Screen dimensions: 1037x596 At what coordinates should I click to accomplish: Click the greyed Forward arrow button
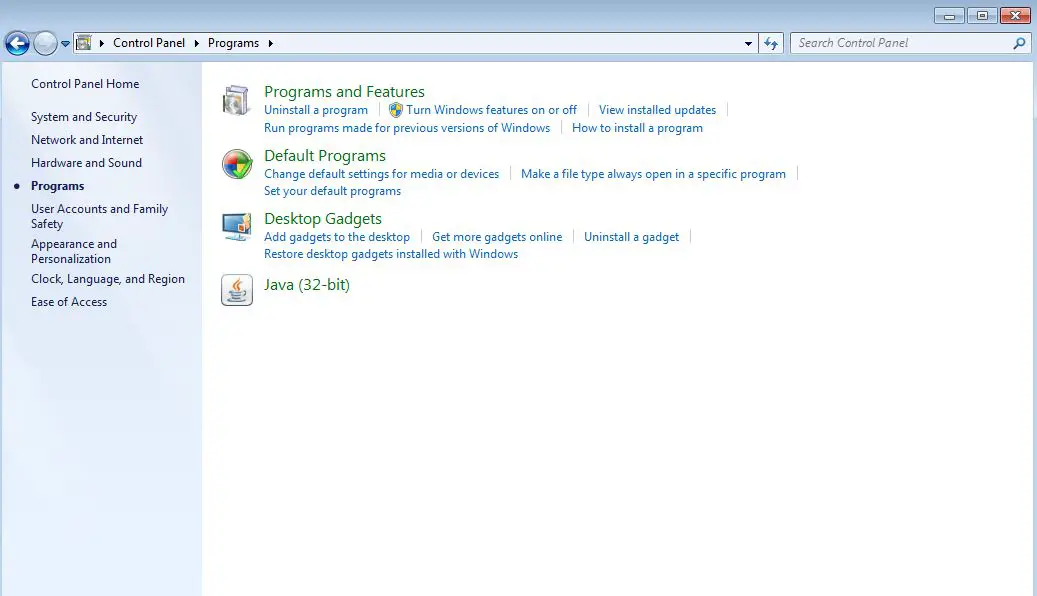[x=45, y=44]
